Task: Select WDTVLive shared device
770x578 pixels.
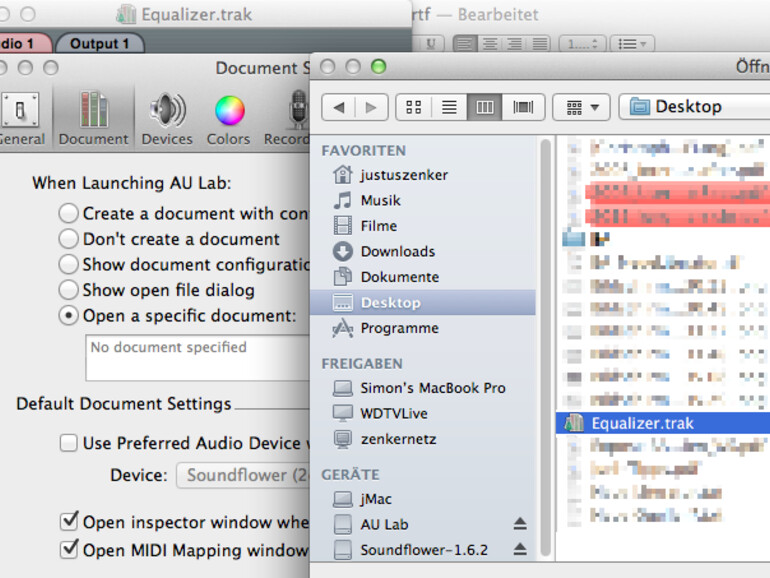Action: (380, 413)
